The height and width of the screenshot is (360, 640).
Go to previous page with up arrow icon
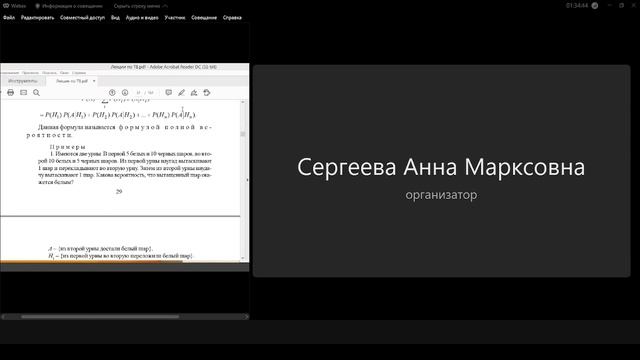click(x=112, y=93)
